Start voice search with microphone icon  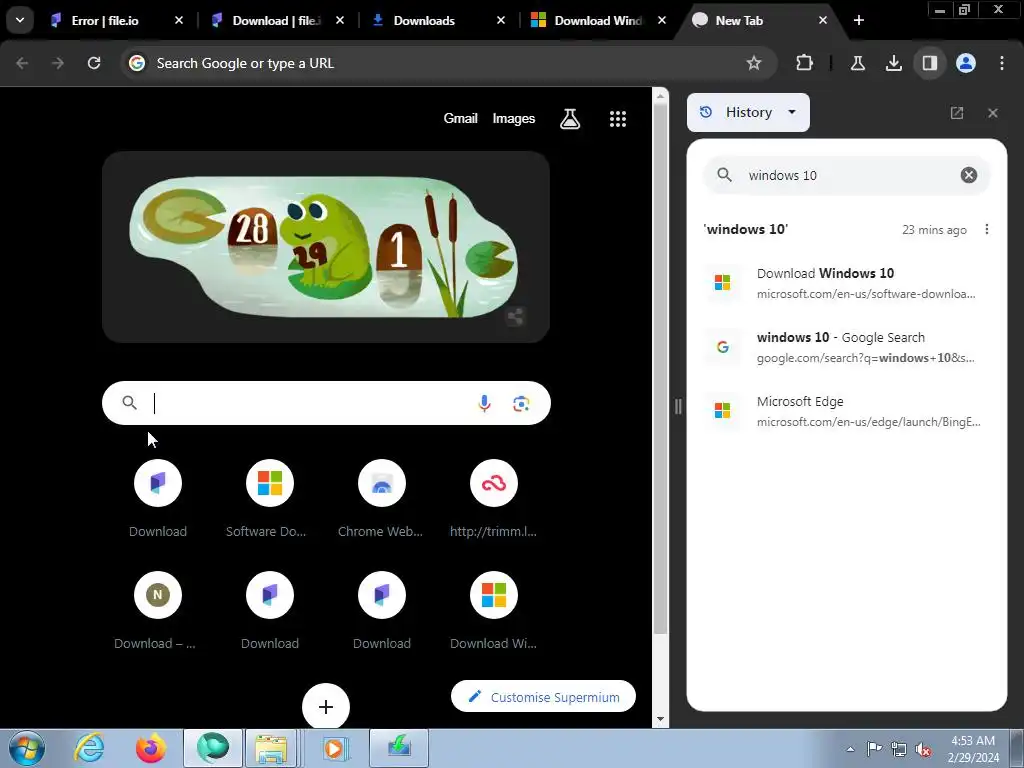484,404
